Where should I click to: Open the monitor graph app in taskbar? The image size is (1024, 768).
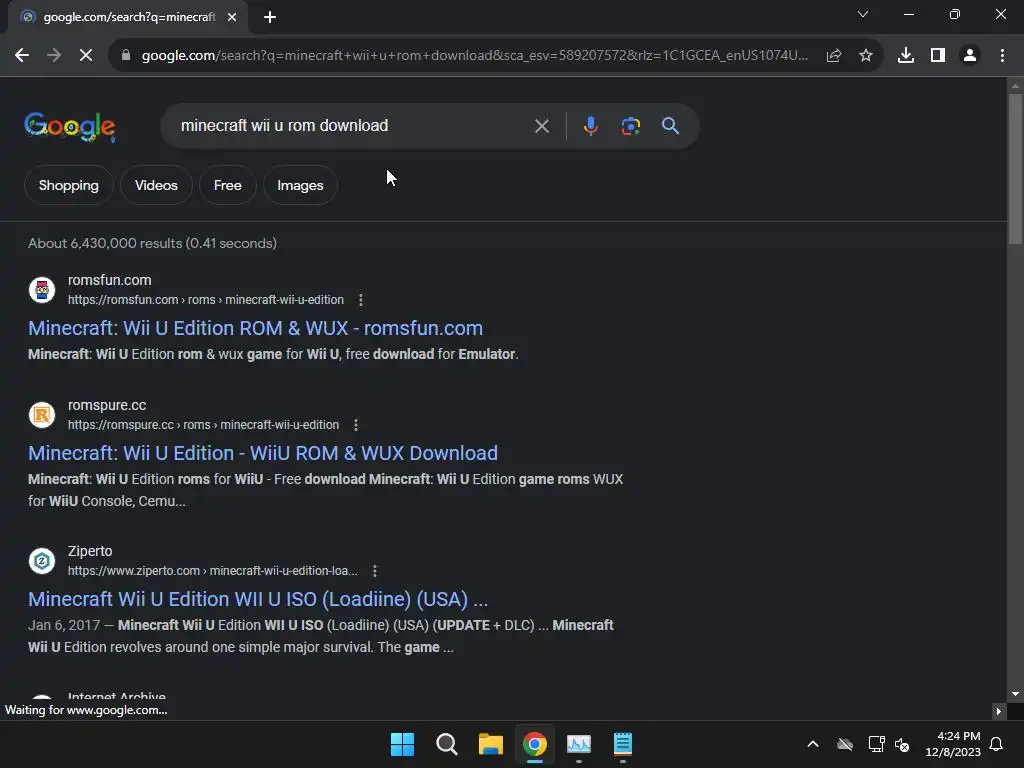[579, 744]
